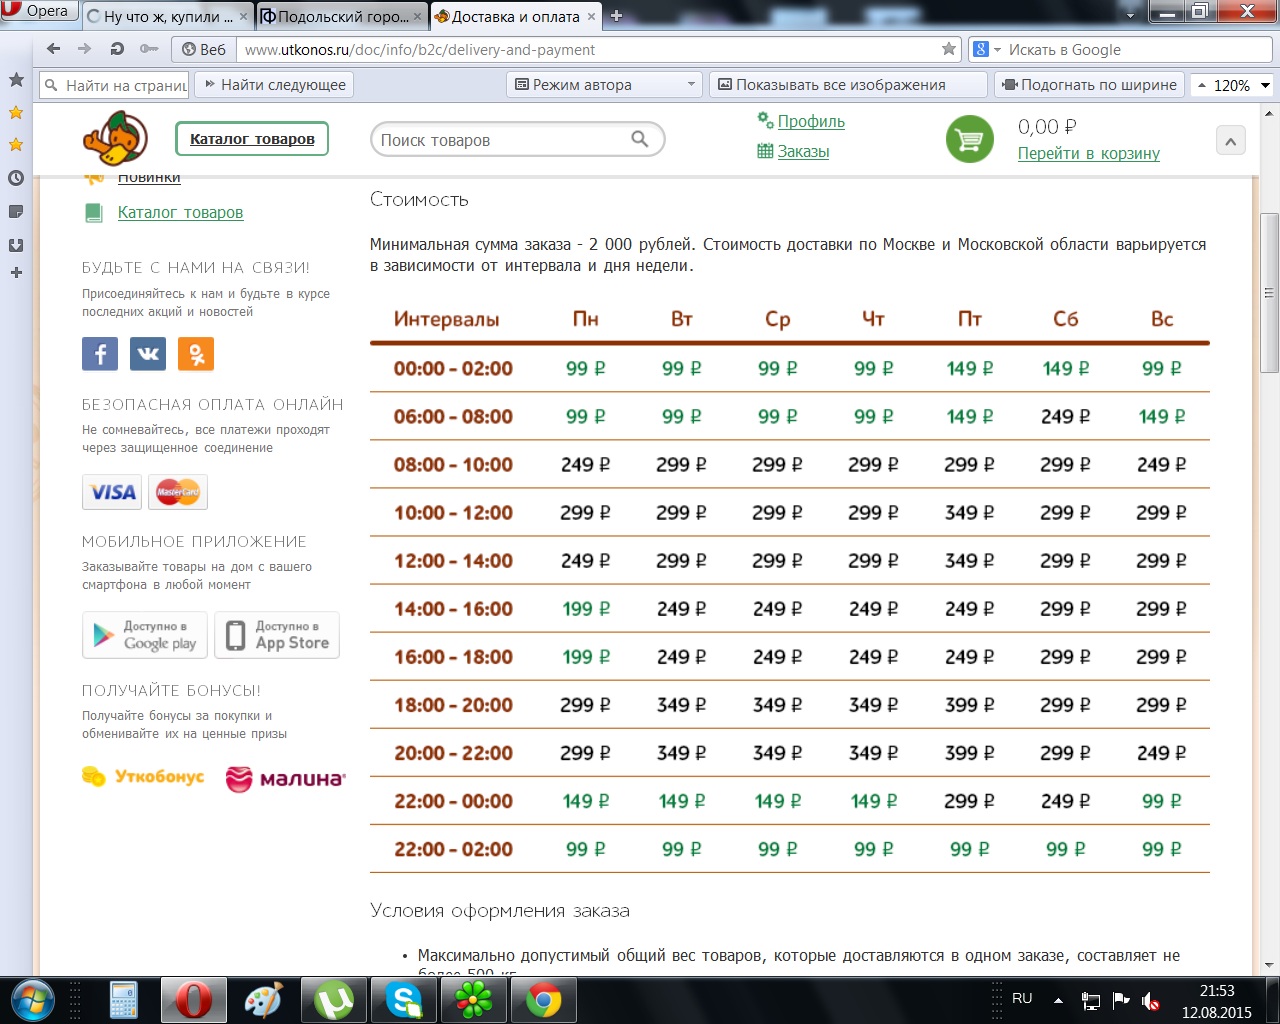Click the Поиск товаров search field
Image resolution: width=1280 pixels, height=1024 pixels.
tap(500, 140)
